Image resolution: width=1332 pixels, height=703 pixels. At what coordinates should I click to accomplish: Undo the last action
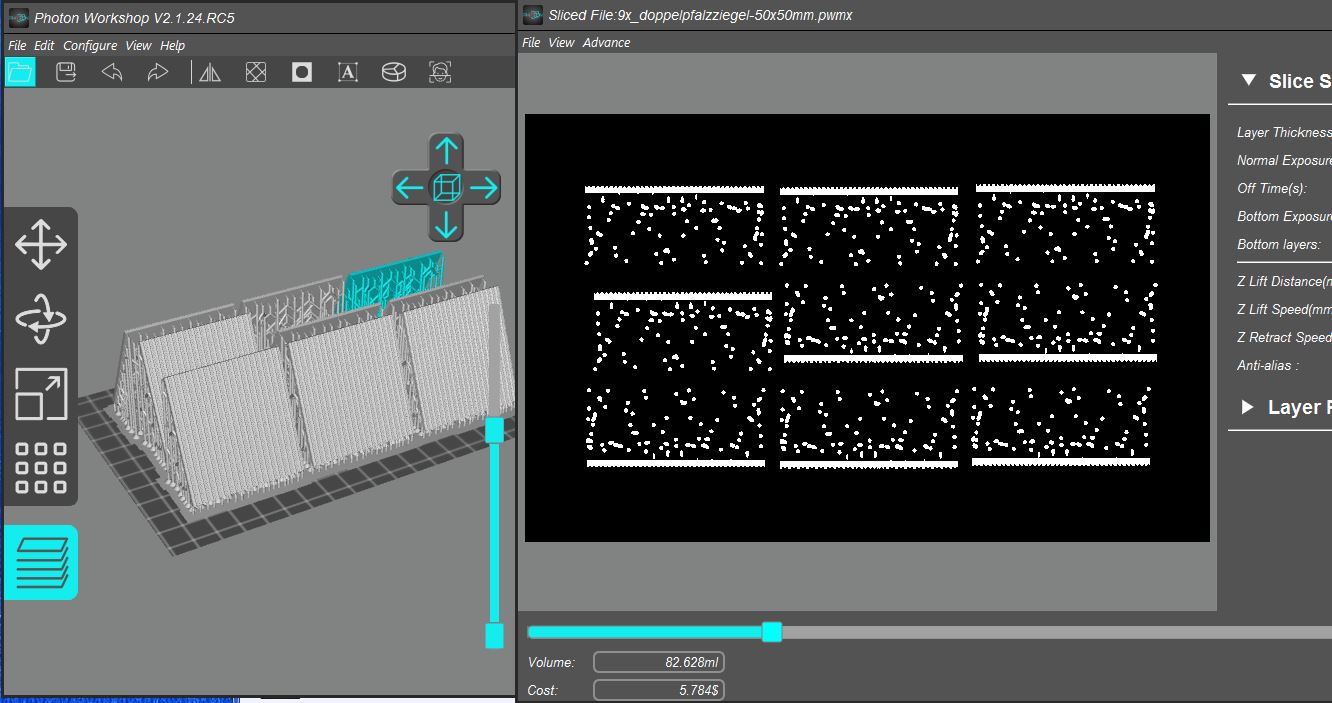(x=112, y=72)
